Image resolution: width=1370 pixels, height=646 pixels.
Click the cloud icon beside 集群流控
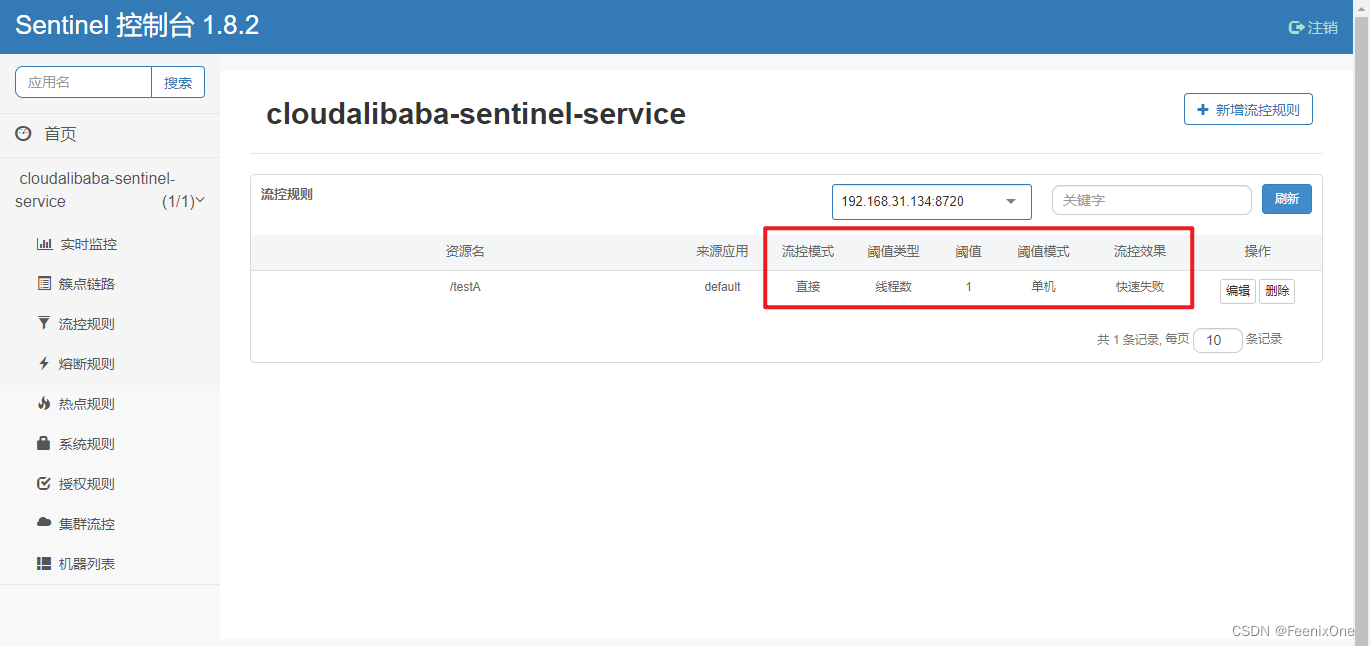tap(44, 523)
